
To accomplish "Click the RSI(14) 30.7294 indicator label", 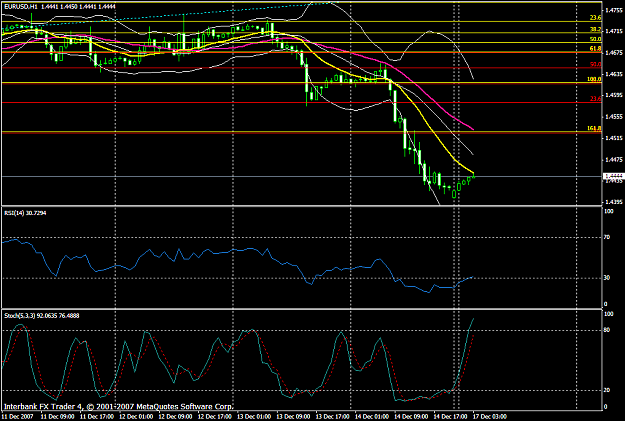I will click(25, 213).
